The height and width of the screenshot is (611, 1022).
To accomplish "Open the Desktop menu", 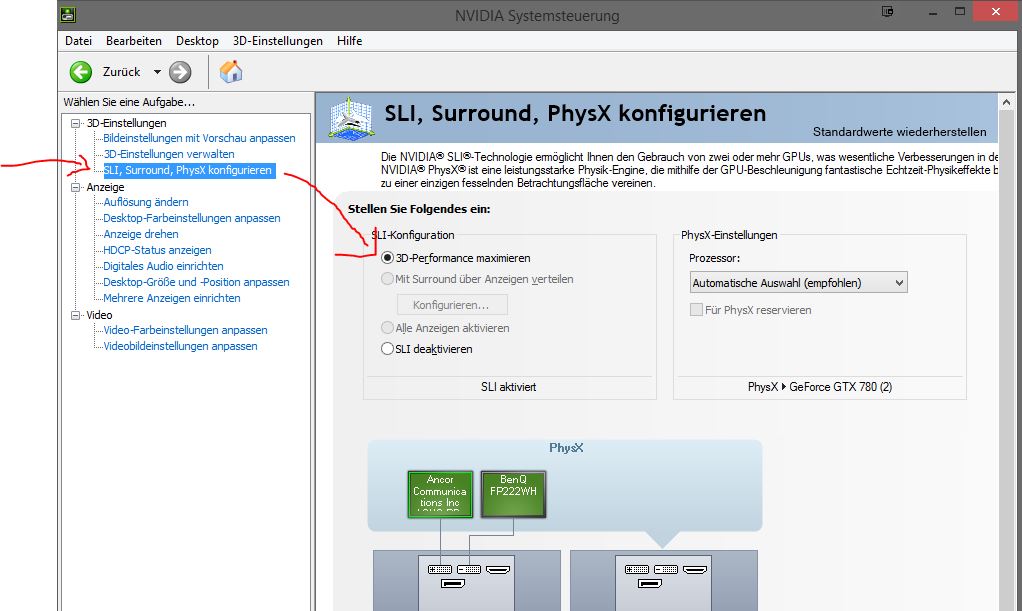I will click(x=197, y=40).
